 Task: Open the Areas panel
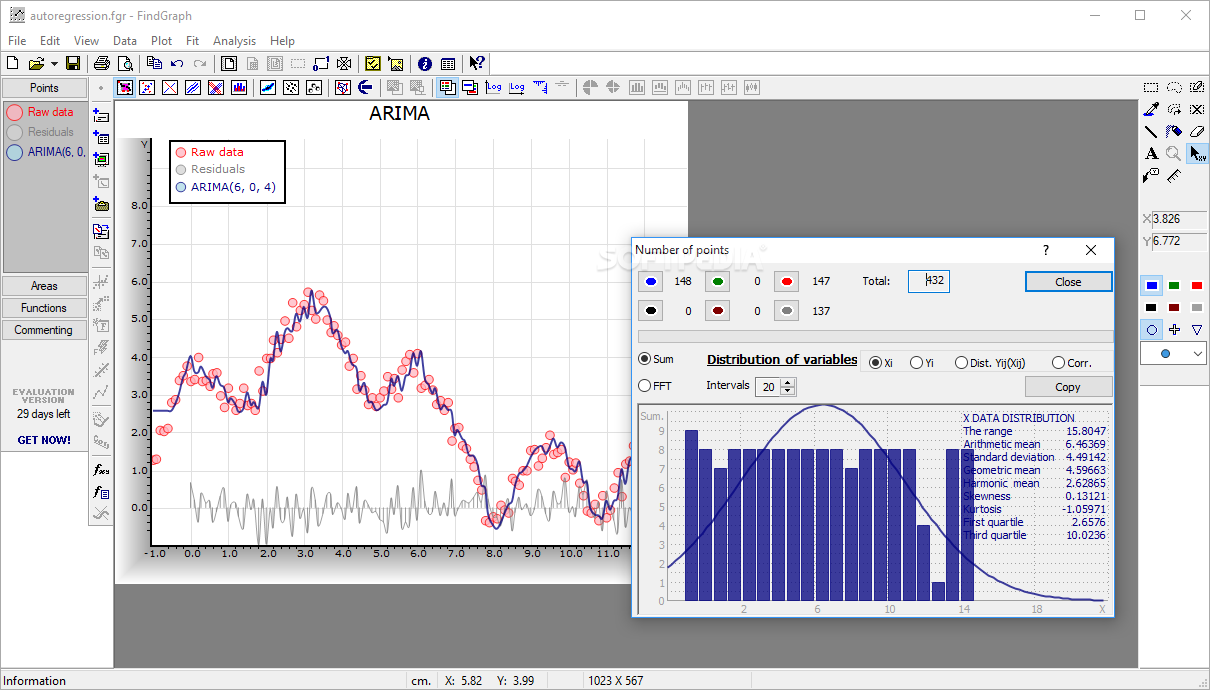coord(44,286)
